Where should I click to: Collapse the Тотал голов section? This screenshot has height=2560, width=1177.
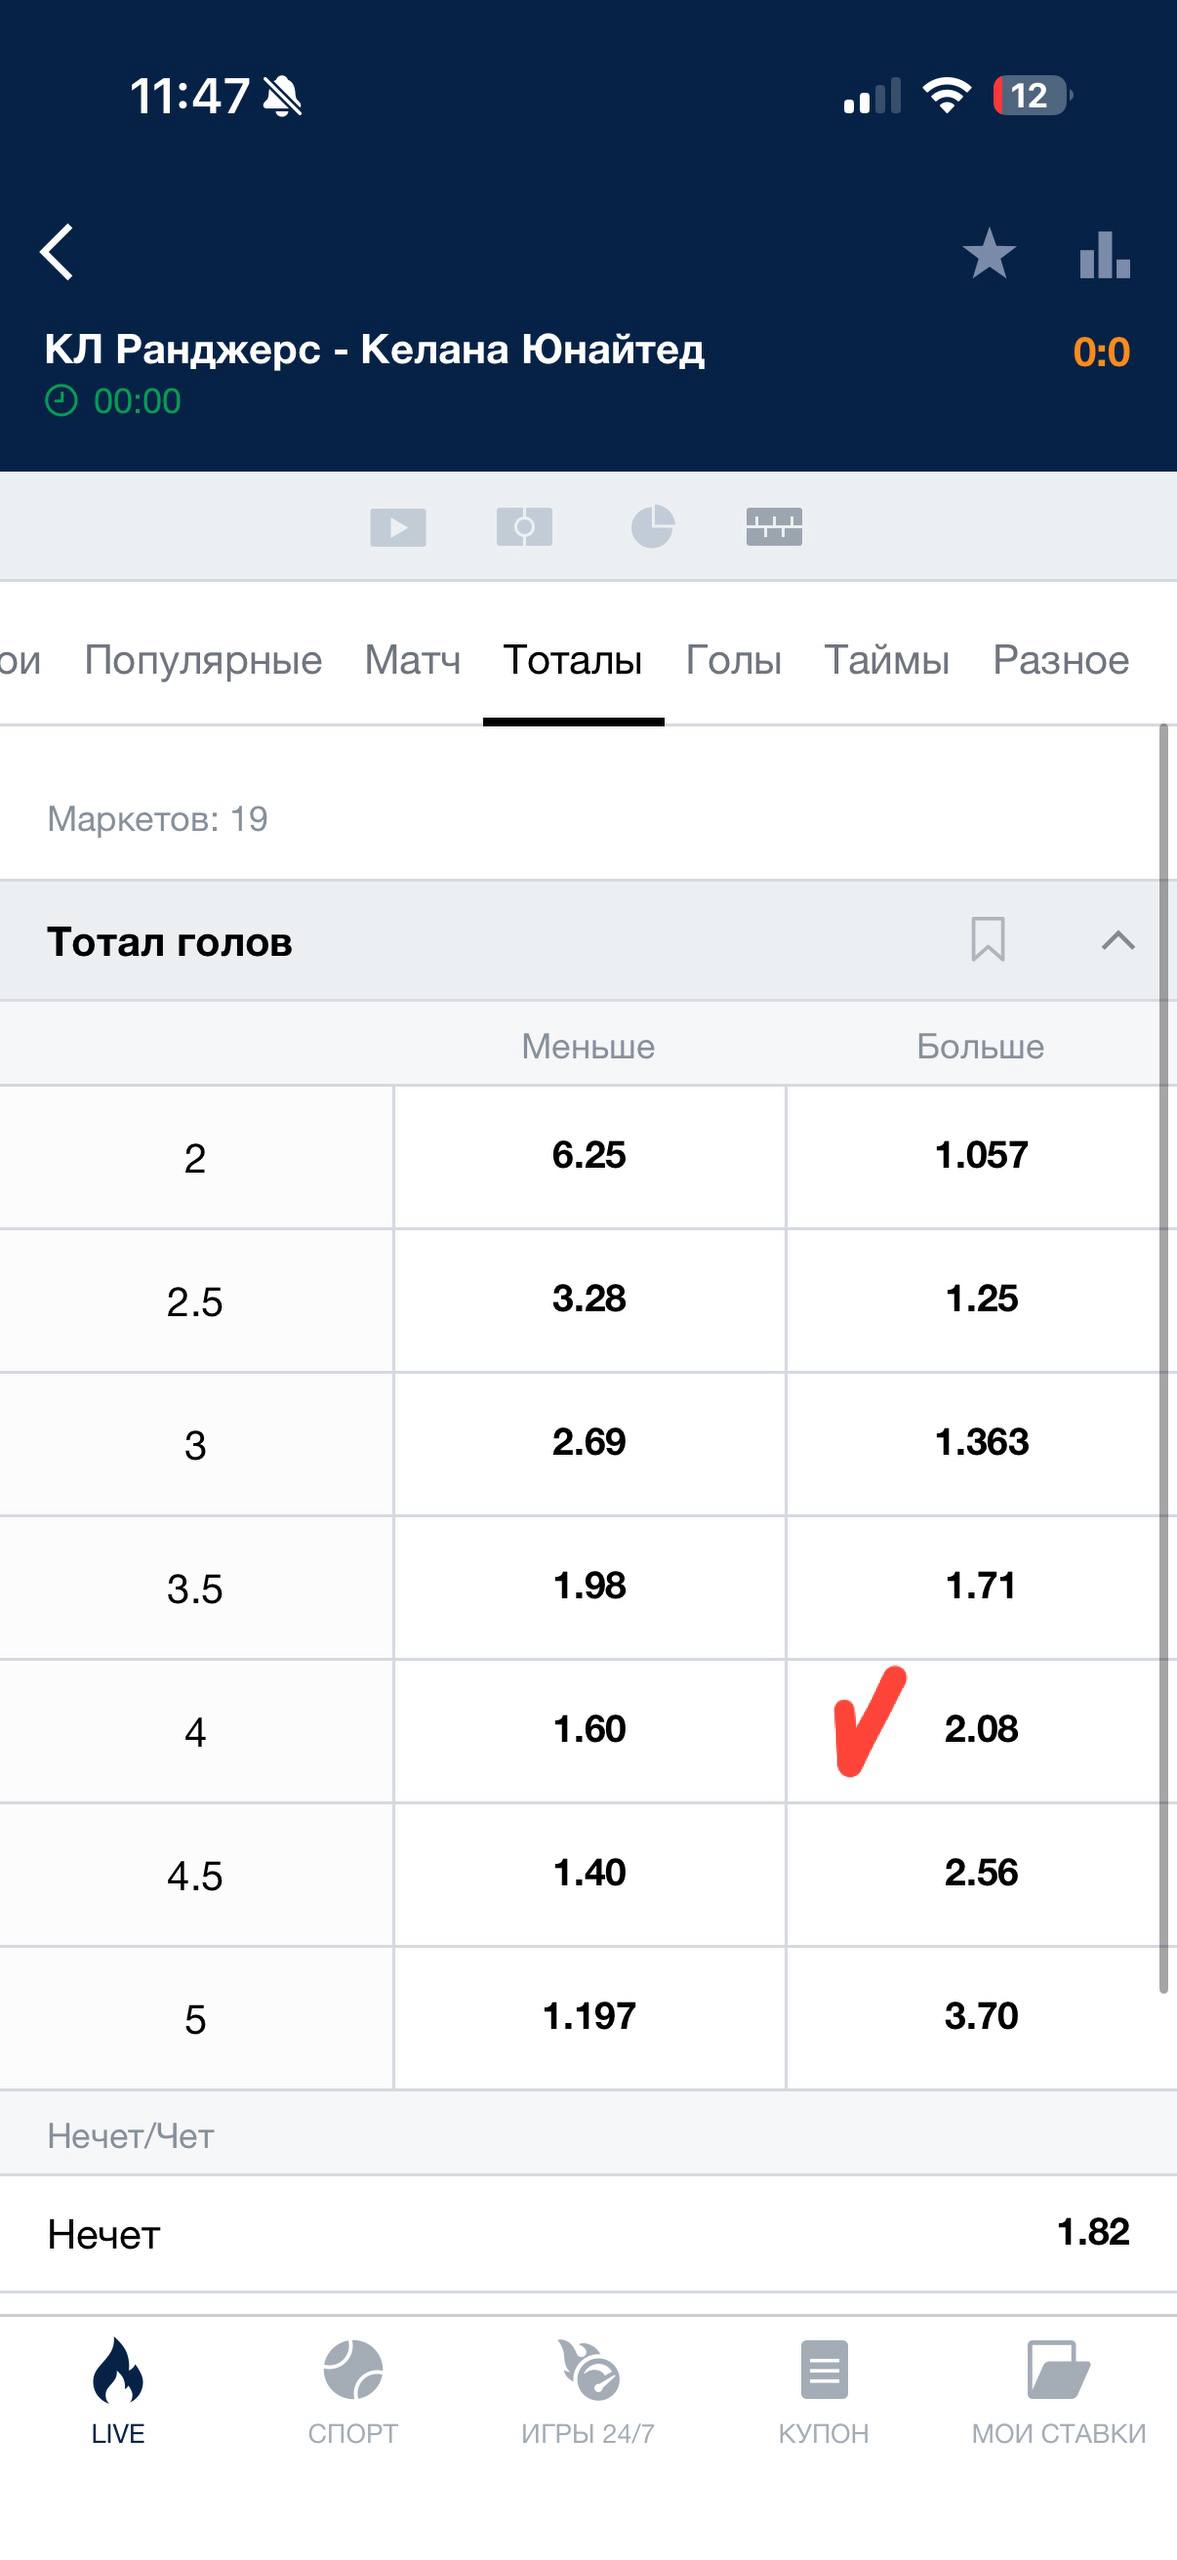[1117, 940]
